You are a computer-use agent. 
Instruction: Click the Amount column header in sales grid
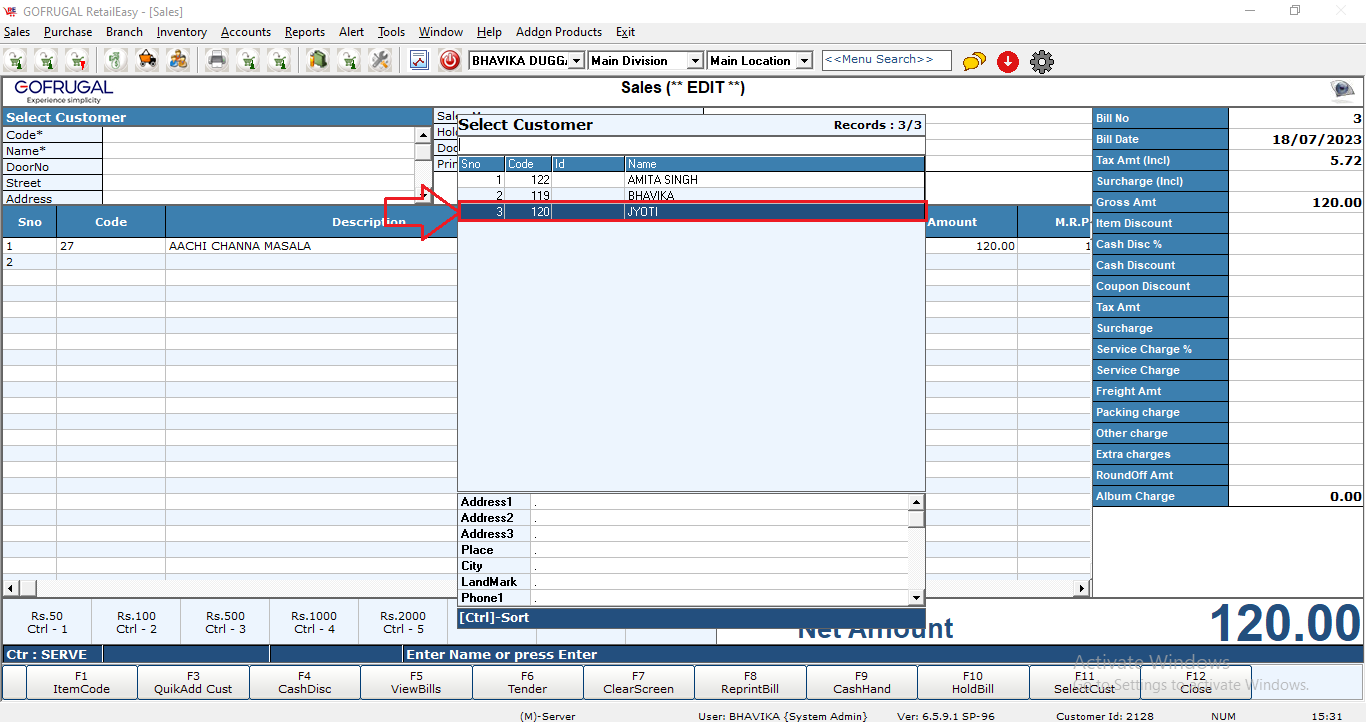pyautogui.click(x=970, y=222)
